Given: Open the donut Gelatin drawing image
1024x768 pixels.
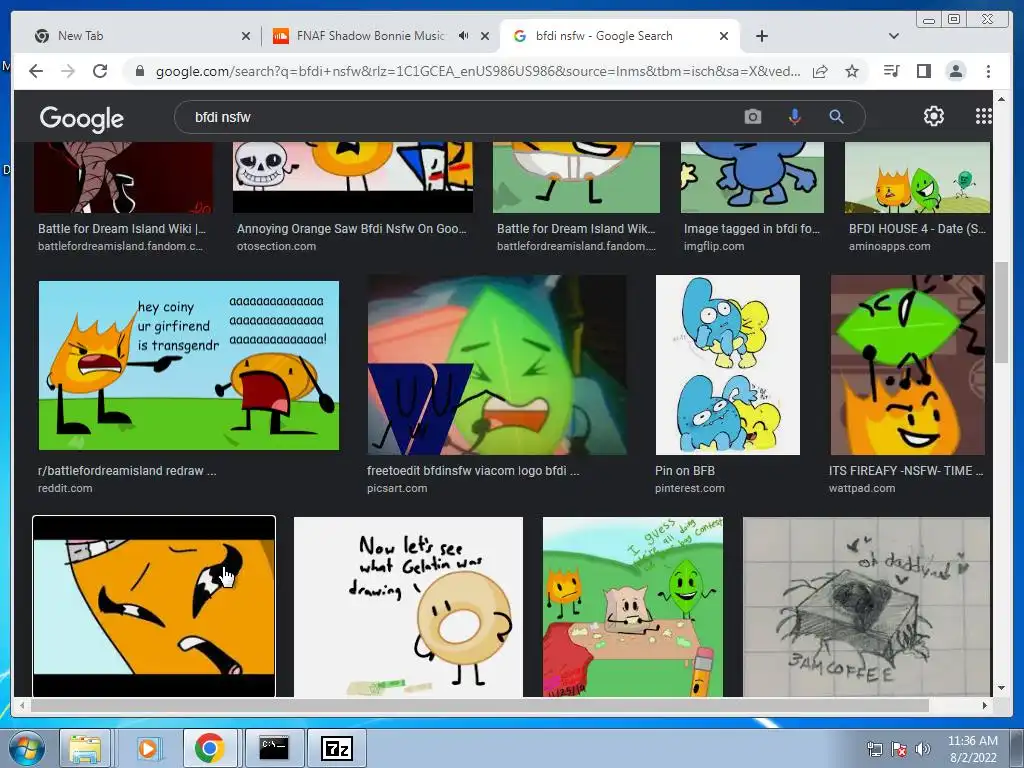Looking at the screenshot, I should pos(408,607).
